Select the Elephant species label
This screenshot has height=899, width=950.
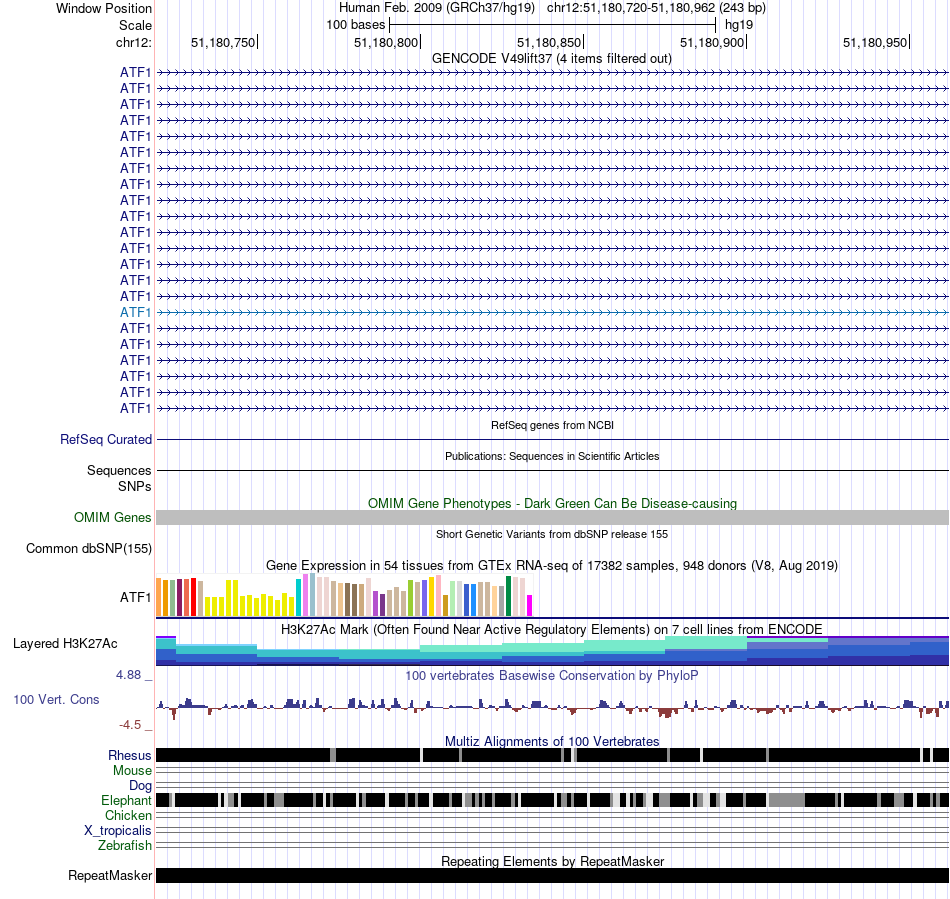tap(126, 800)
